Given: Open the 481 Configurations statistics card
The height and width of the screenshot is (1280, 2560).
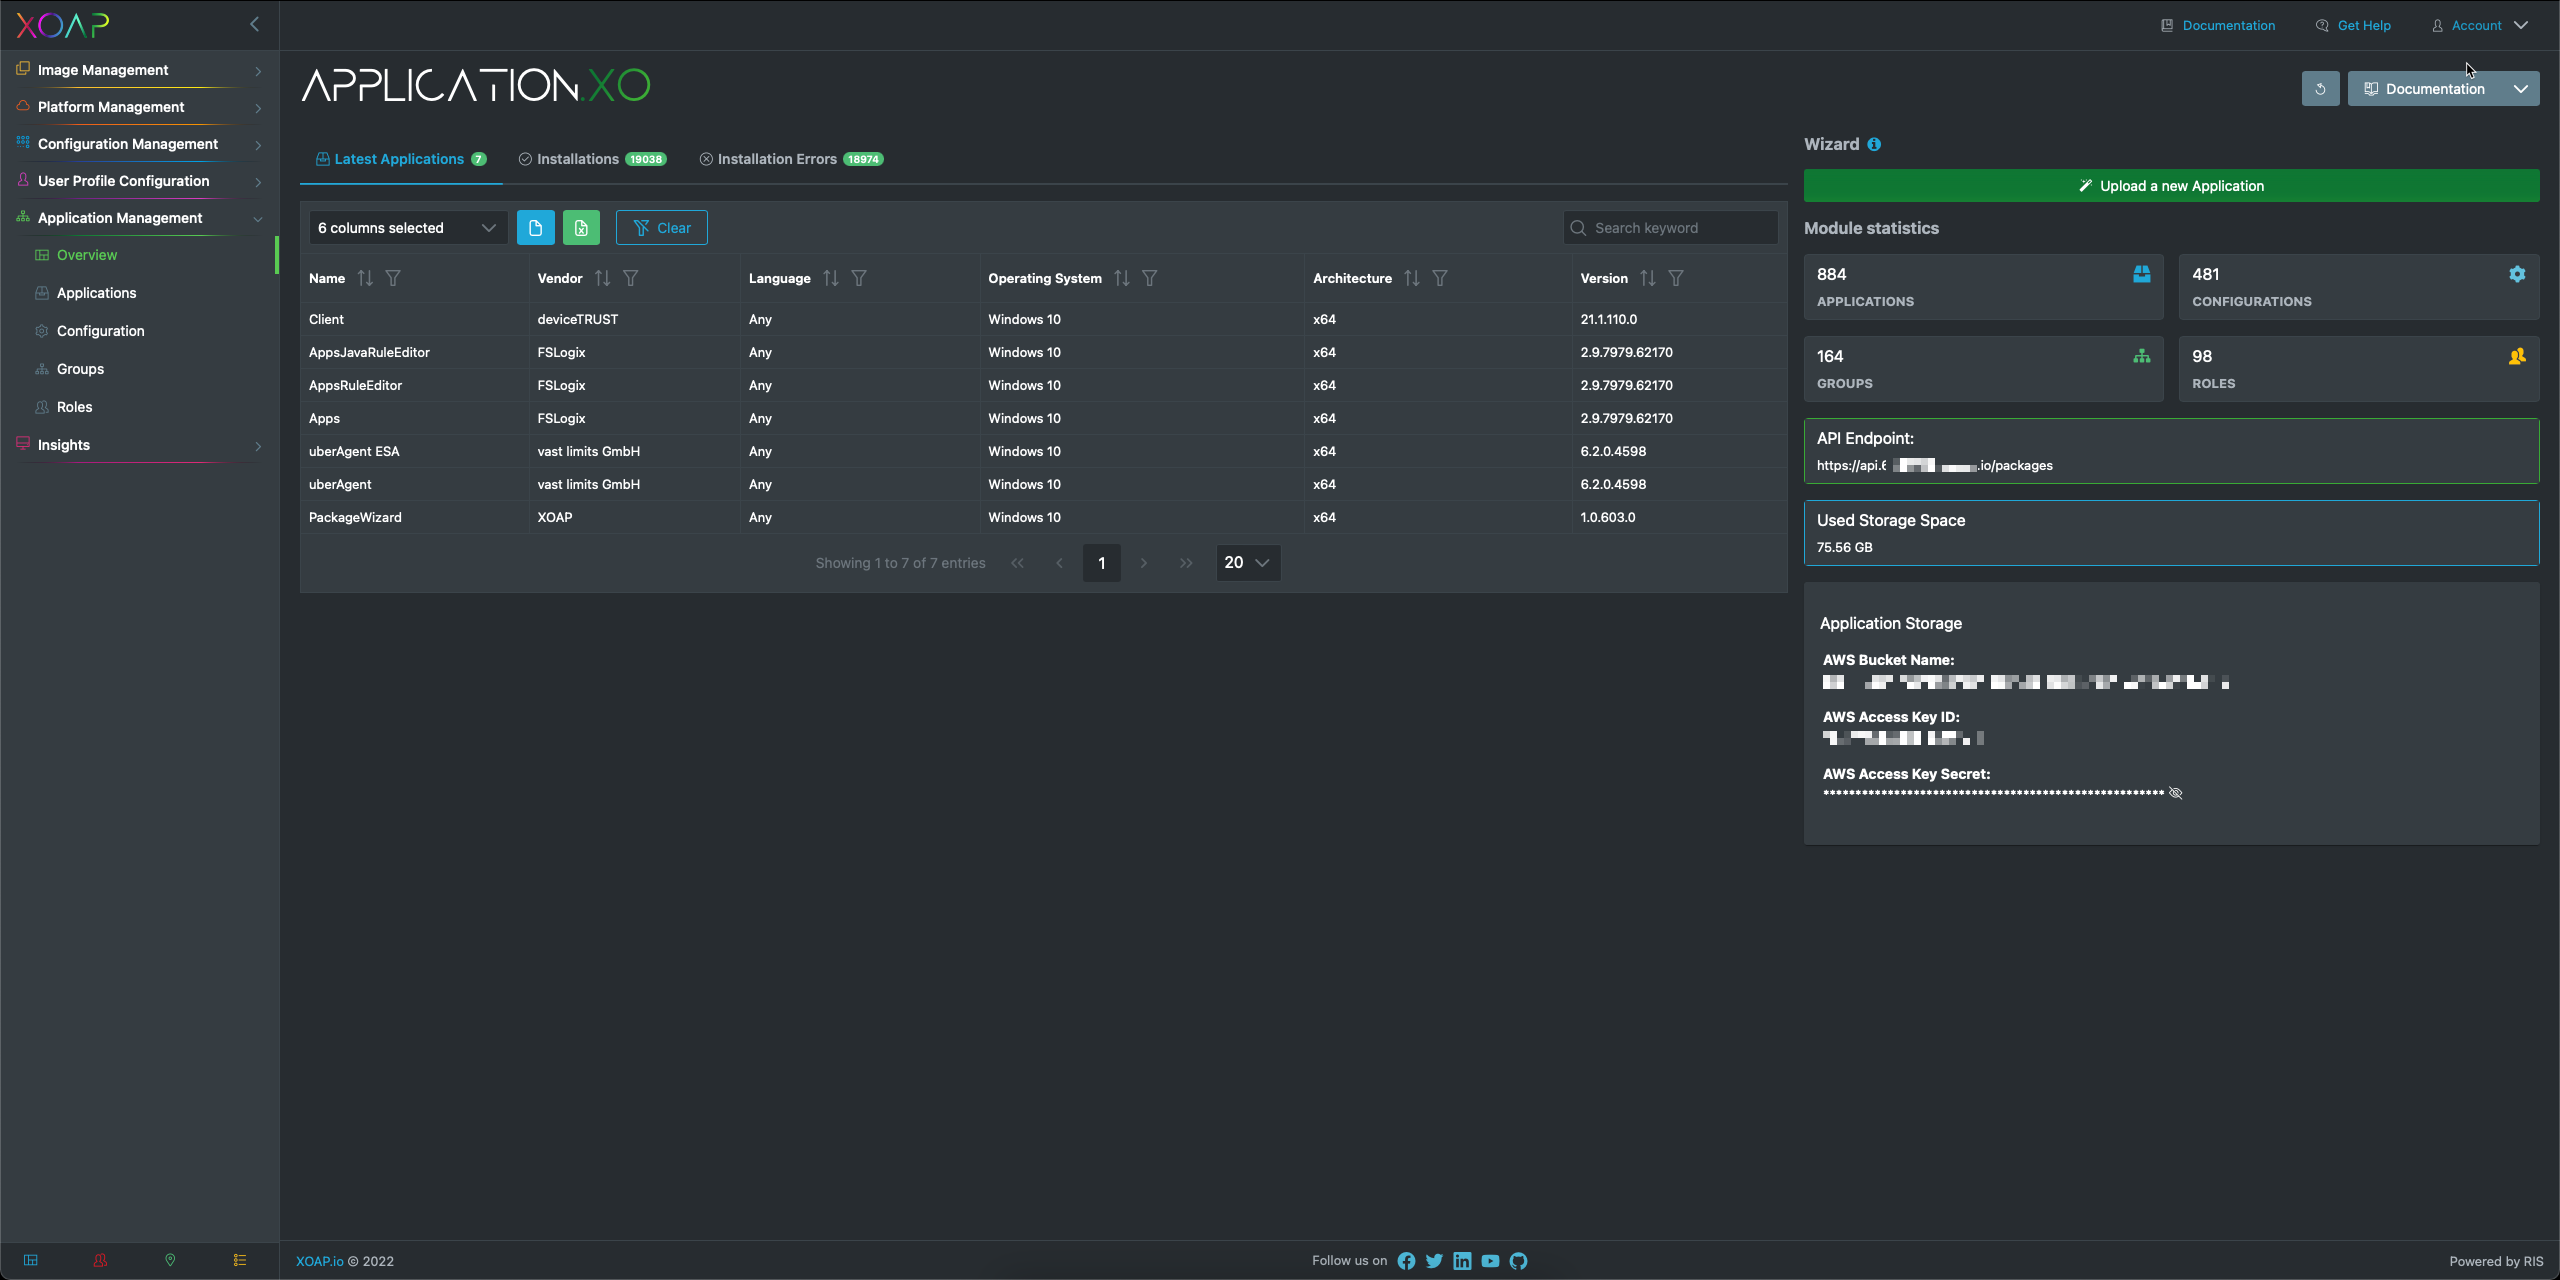Looking at the screenshot, I should click(2358, 287).
